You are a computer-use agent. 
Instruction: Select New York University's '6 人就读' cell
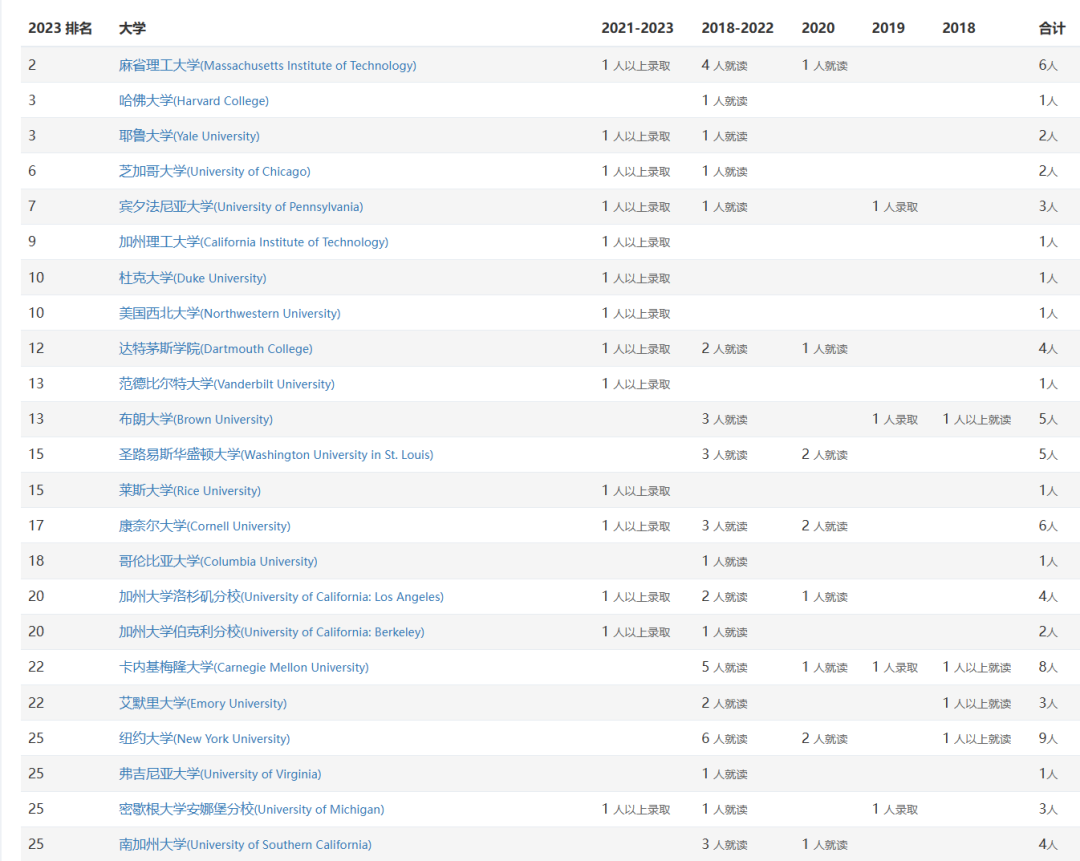click(x=725, y=738)
